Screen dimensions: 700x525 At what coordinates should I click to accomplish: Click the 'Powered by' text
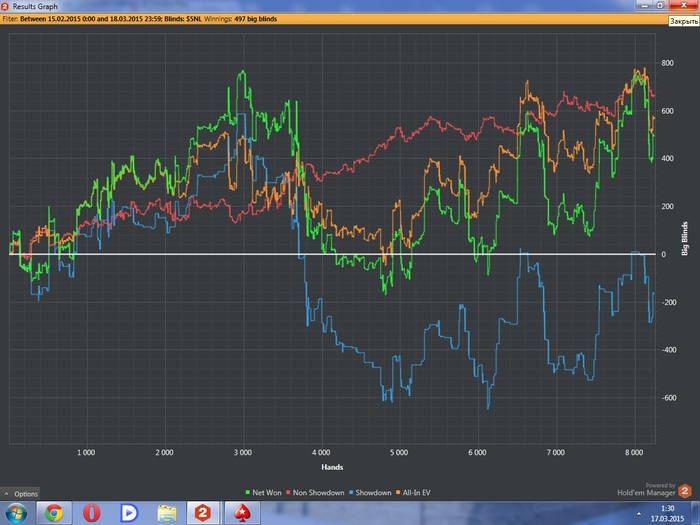(660, 485)
